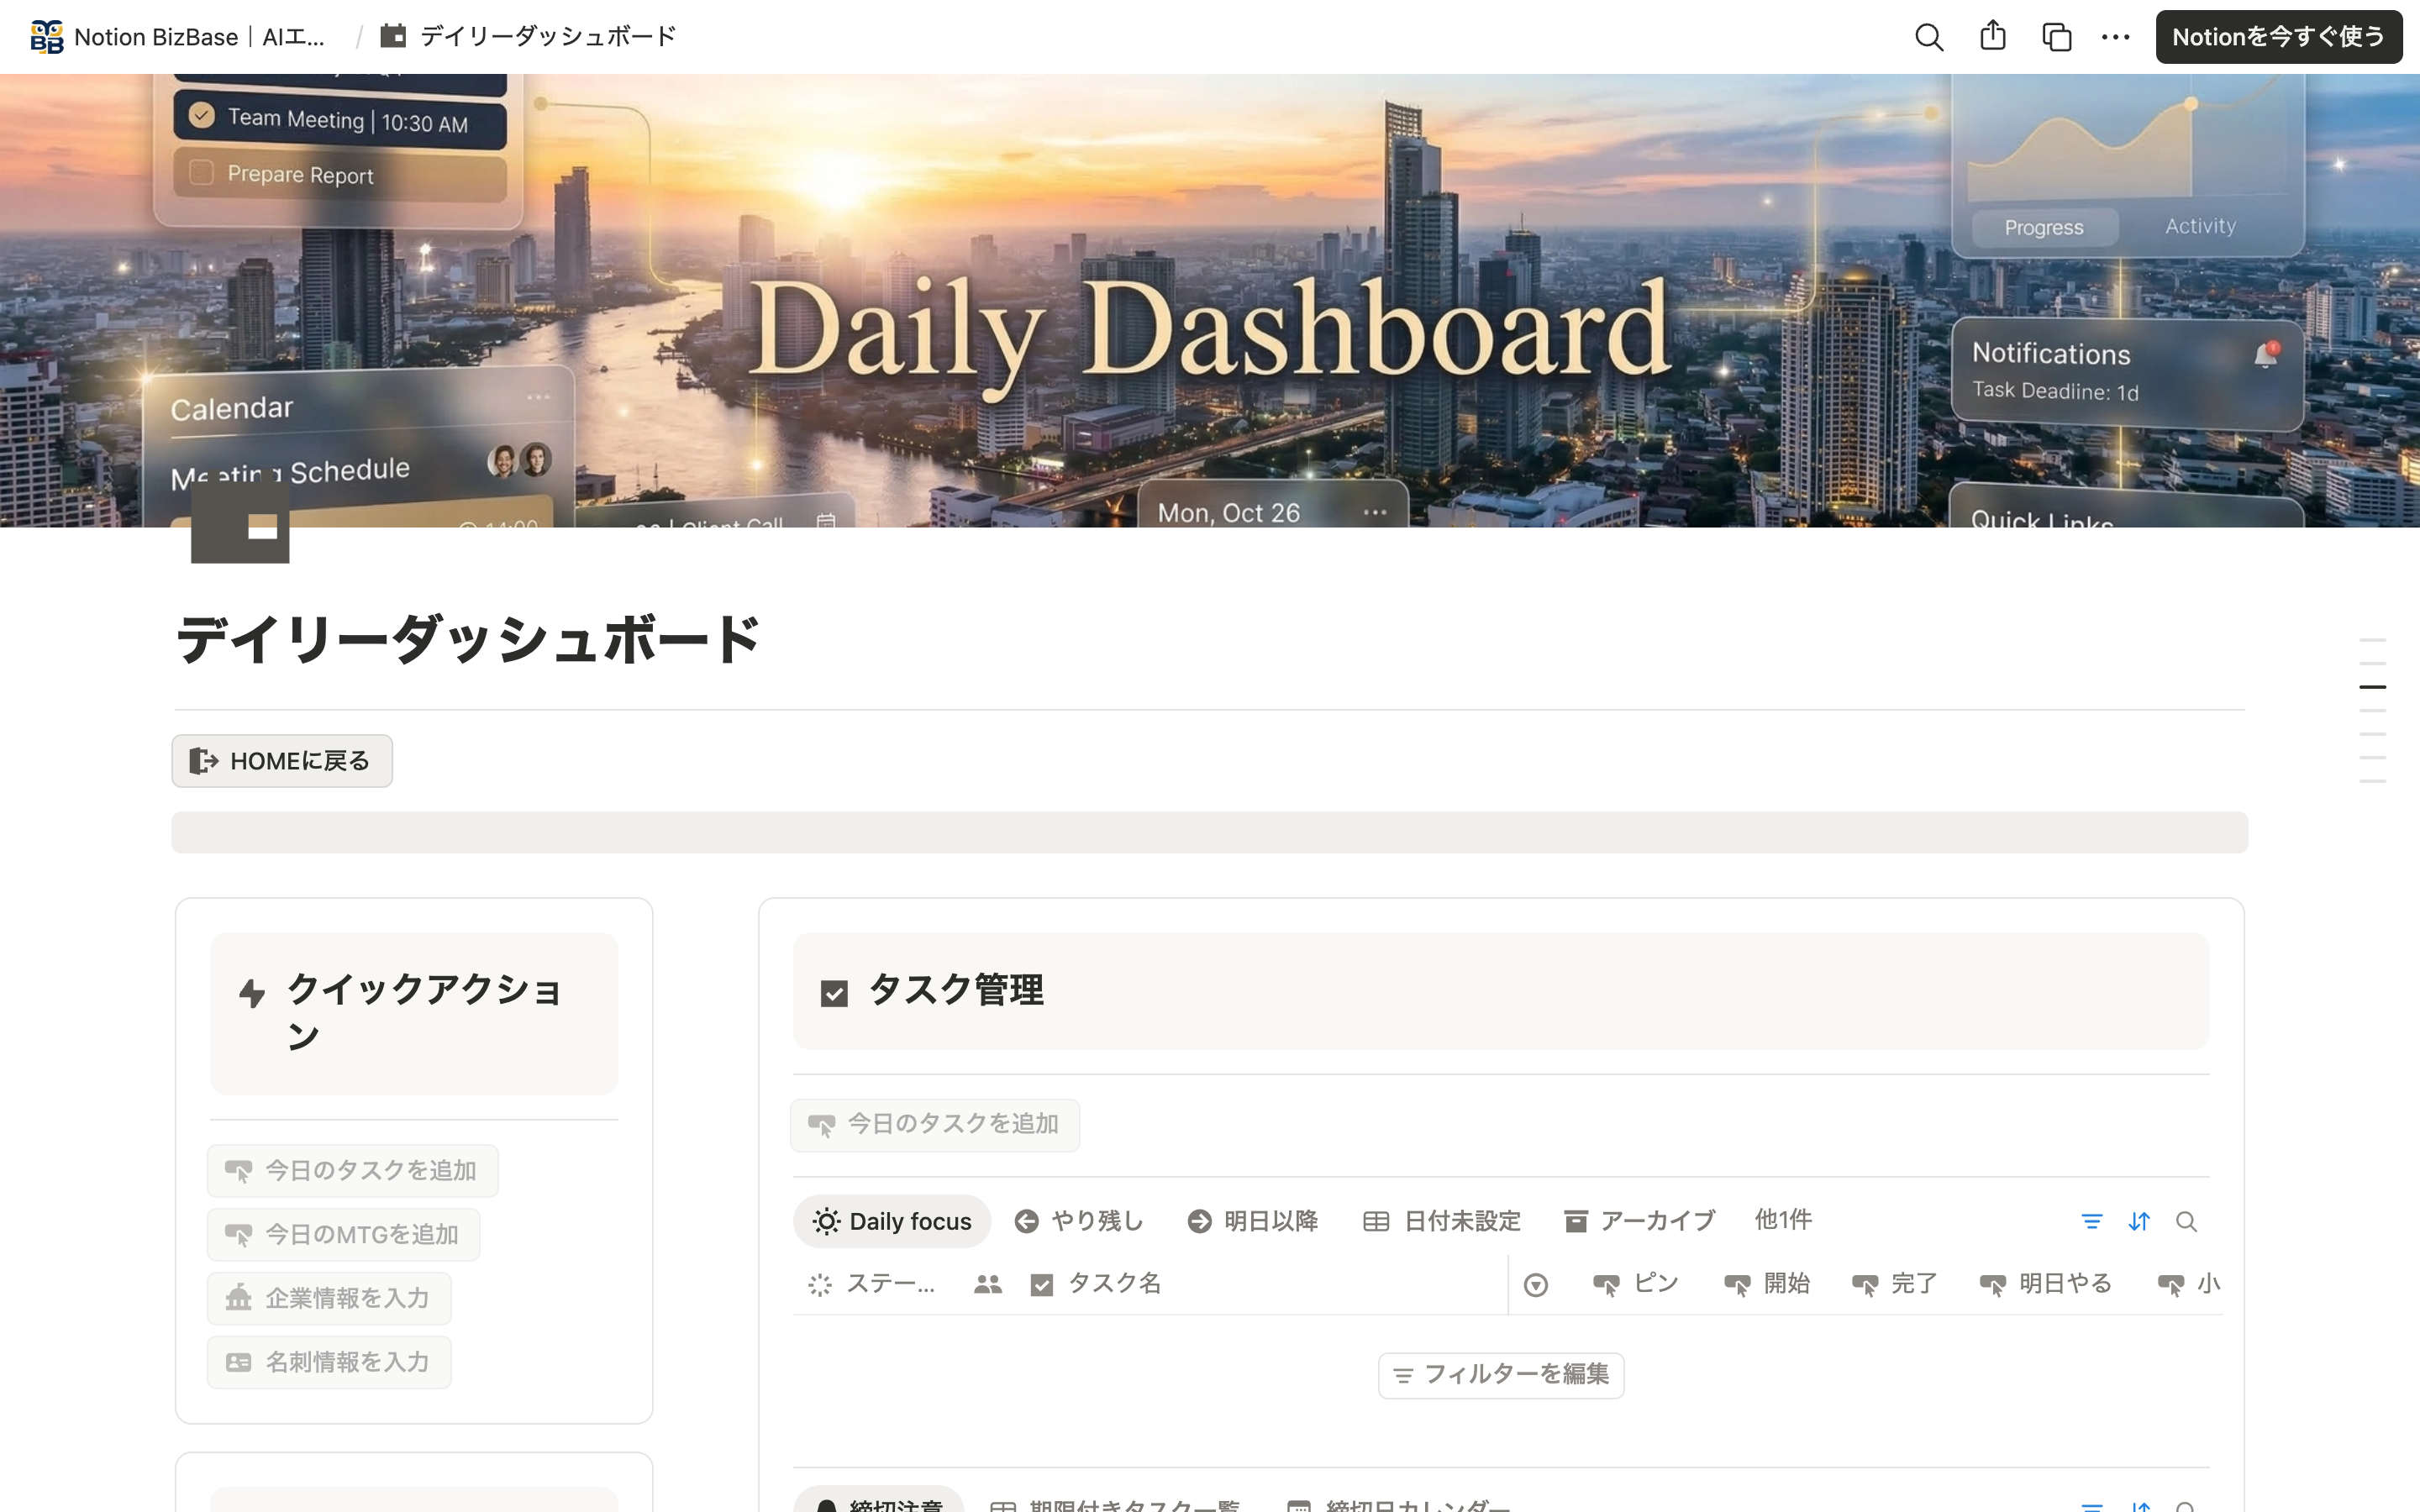
Task: Click the lightning icon beside クイックアクション
Action: 252,992
